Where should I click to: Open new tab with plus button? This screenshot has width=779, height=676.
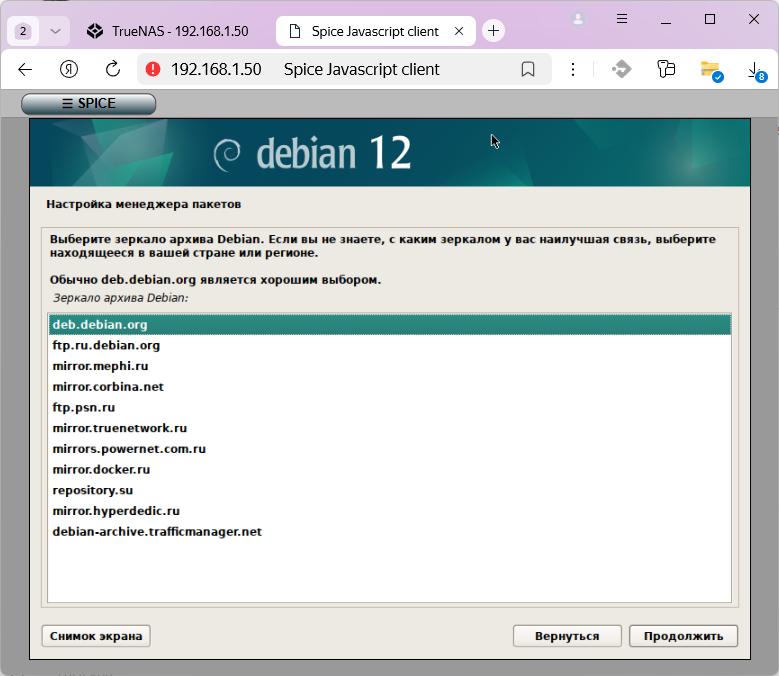(x=493, y=31)
